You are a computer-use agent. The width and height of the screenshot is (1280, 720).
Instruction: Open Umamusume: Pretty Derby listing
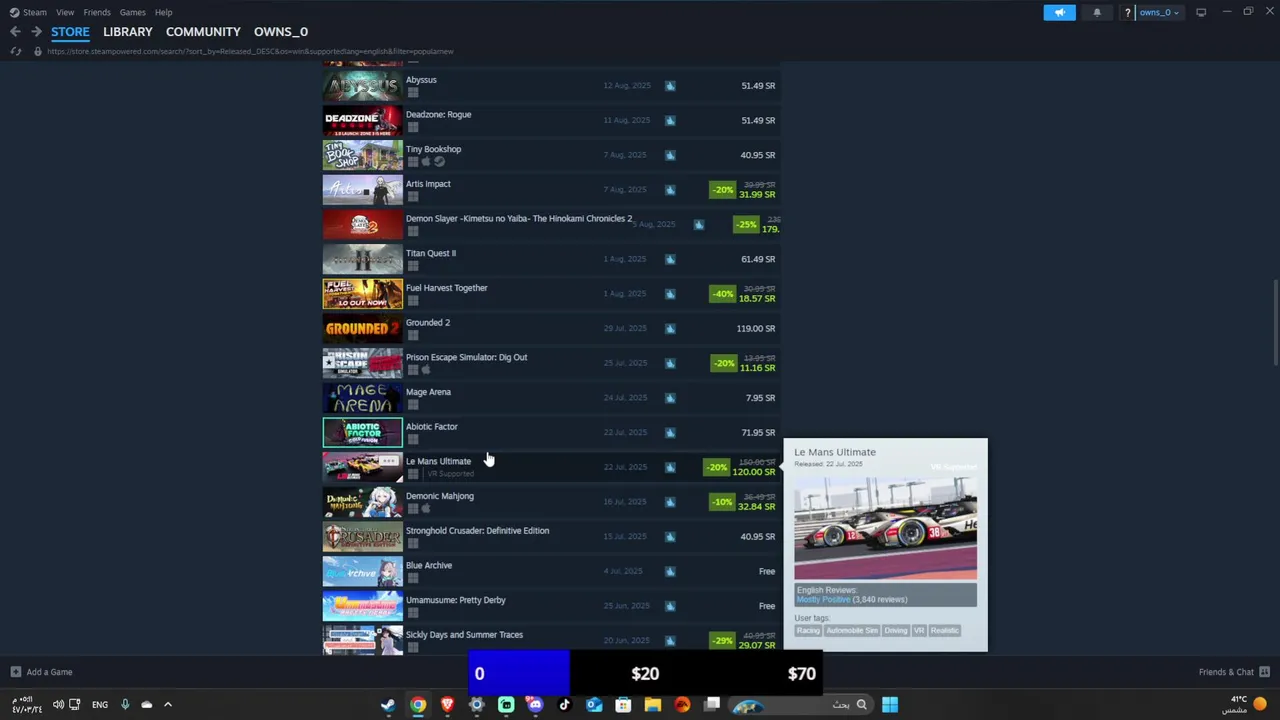551,606
